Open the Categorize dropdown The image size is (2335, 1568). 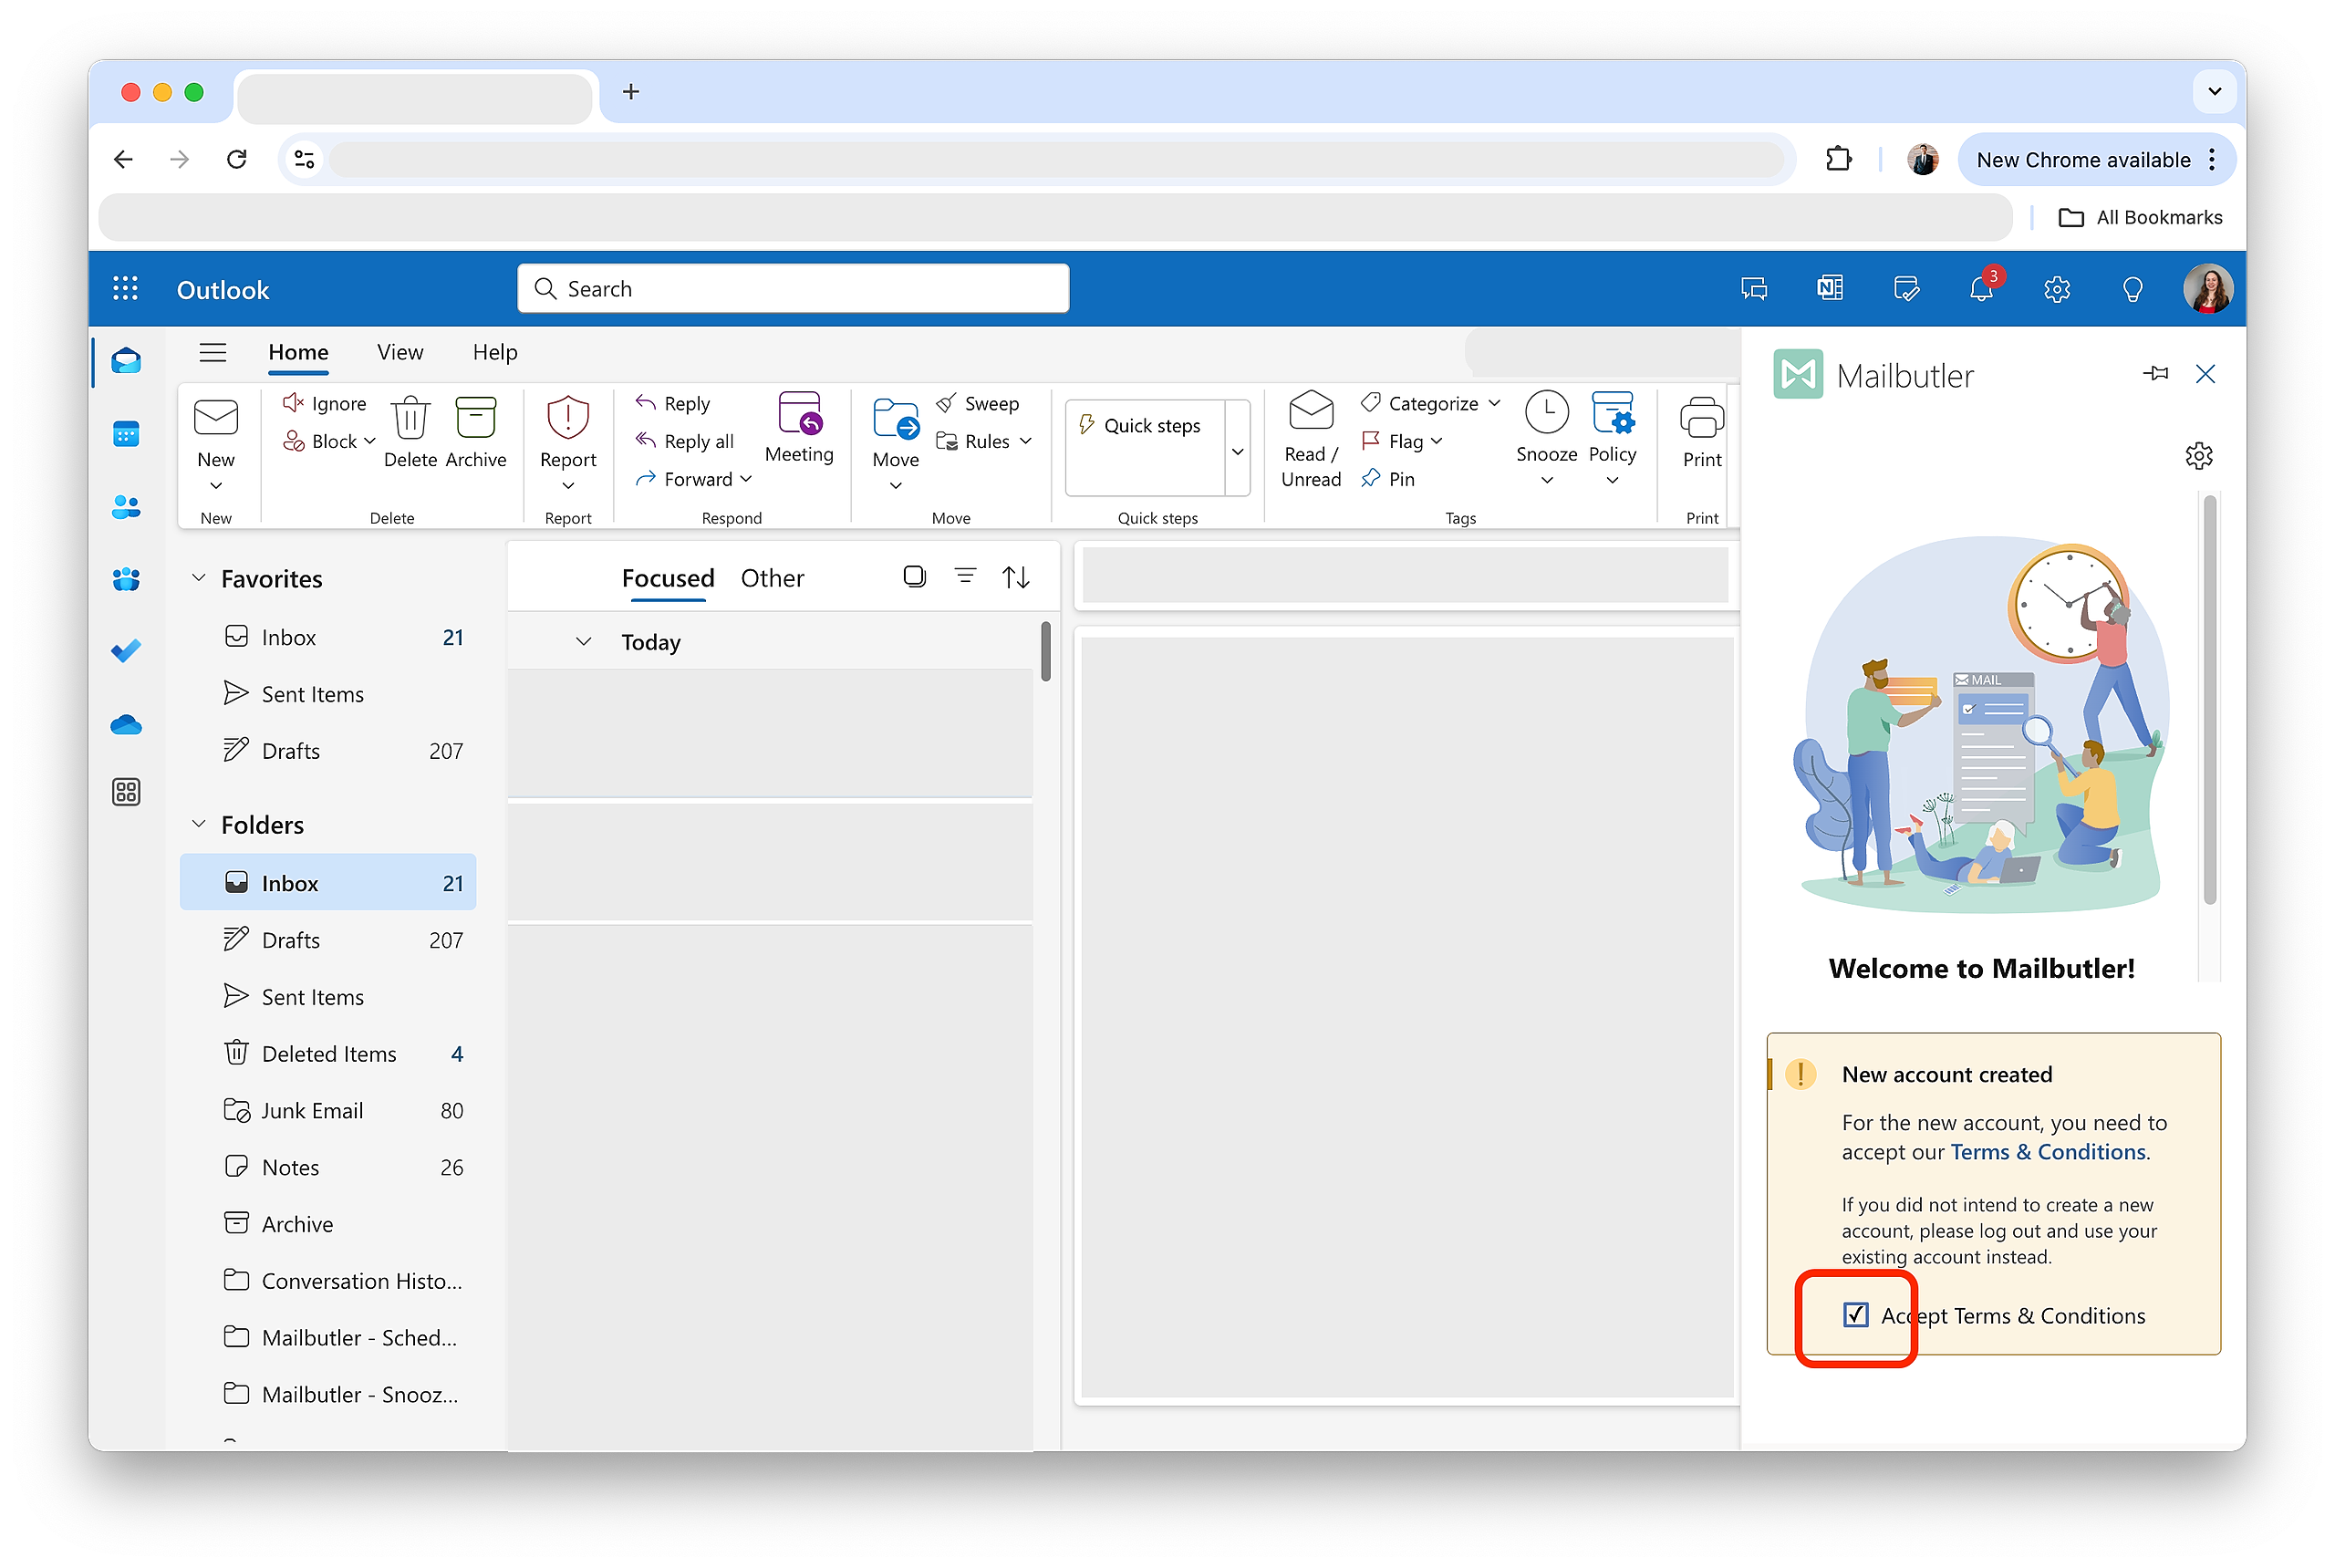point(1494,403)
